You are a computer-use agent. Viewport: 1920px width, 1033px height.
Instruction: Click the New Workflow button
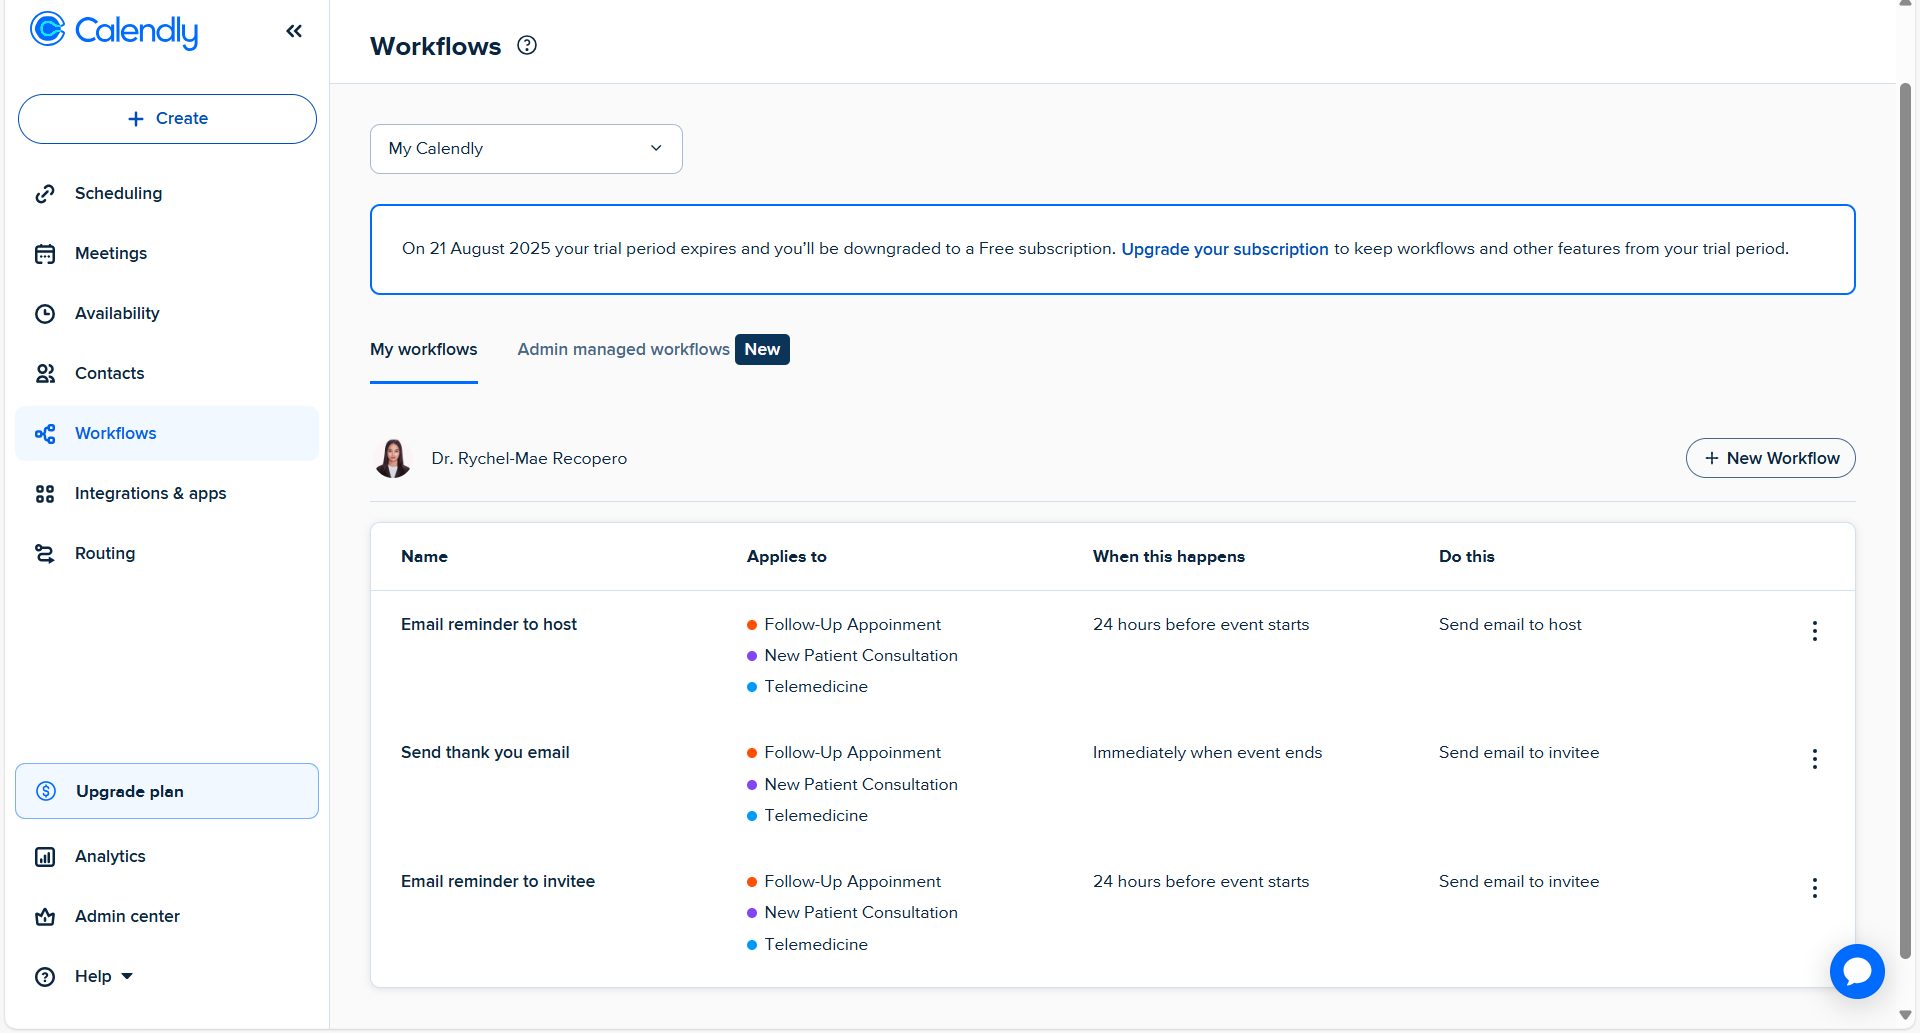pyautogui.click(x=1770, y=458)
